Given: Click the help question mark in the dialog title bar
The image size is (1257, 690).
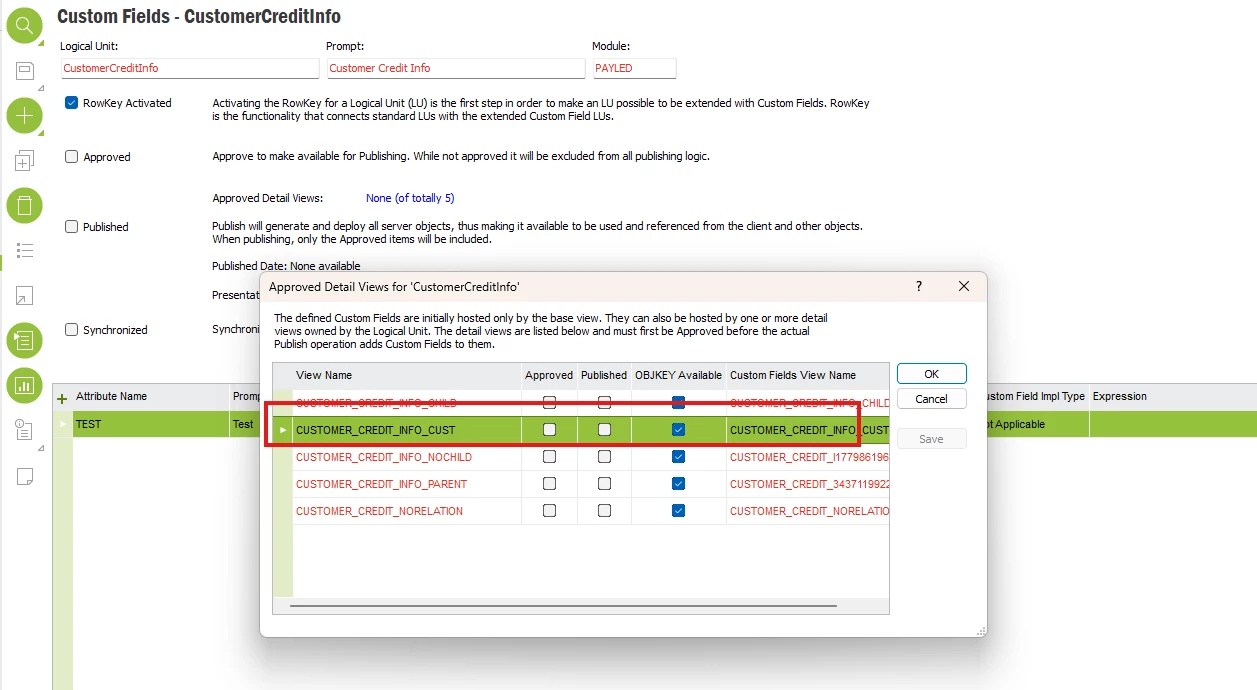Looking at the screenshot, I should point(919,286).
